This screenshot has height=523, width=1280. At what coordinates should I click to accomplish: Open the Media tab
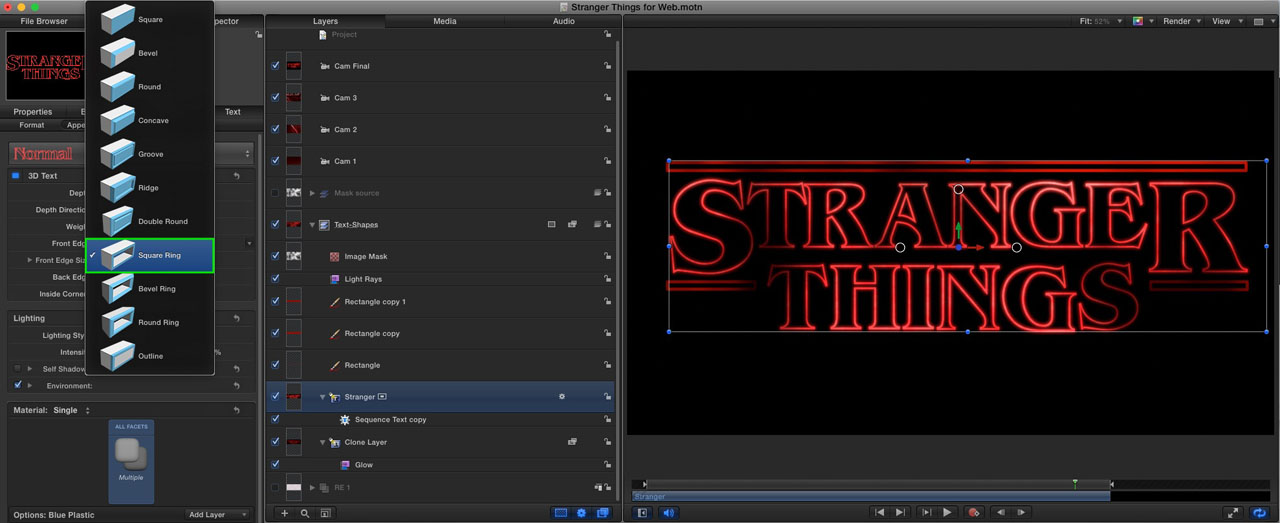(445, 21)
